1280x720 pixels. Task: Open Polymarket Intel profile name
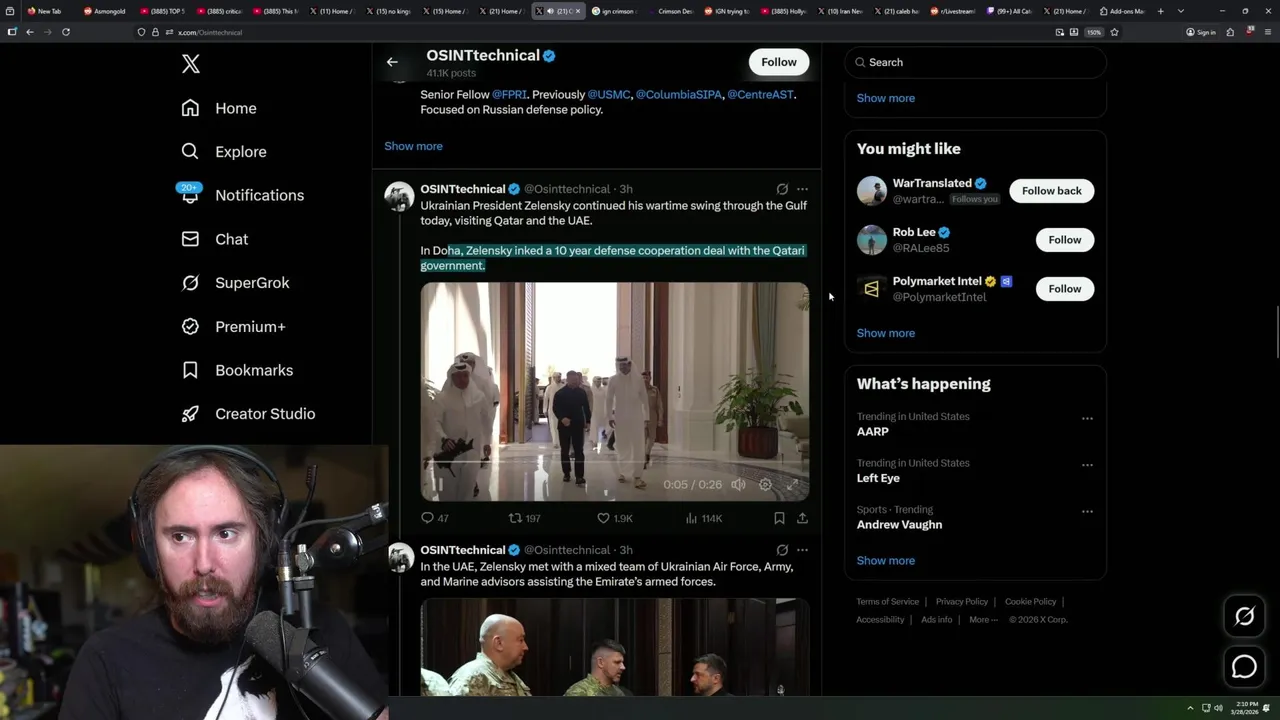(x=937, y=281)
